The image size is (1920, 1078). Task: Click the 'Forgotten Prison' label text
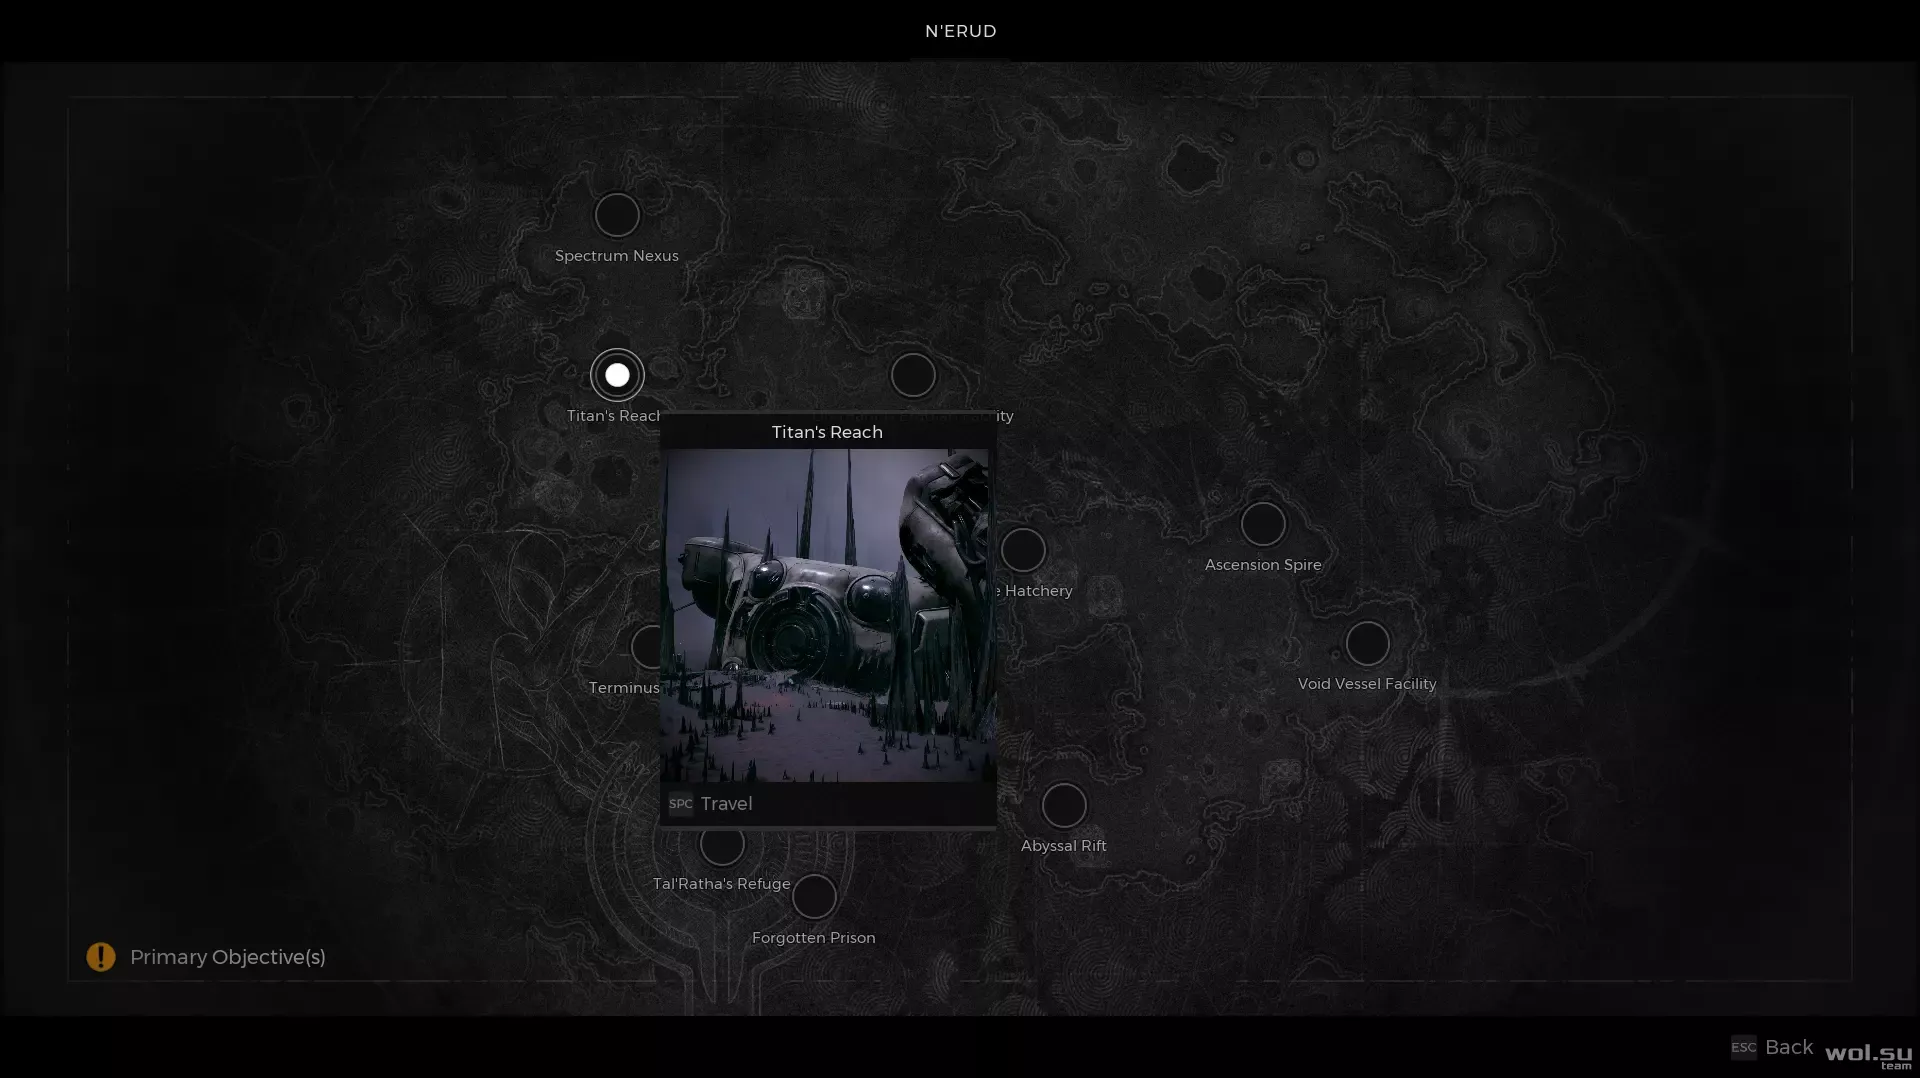tap(814, 938)
